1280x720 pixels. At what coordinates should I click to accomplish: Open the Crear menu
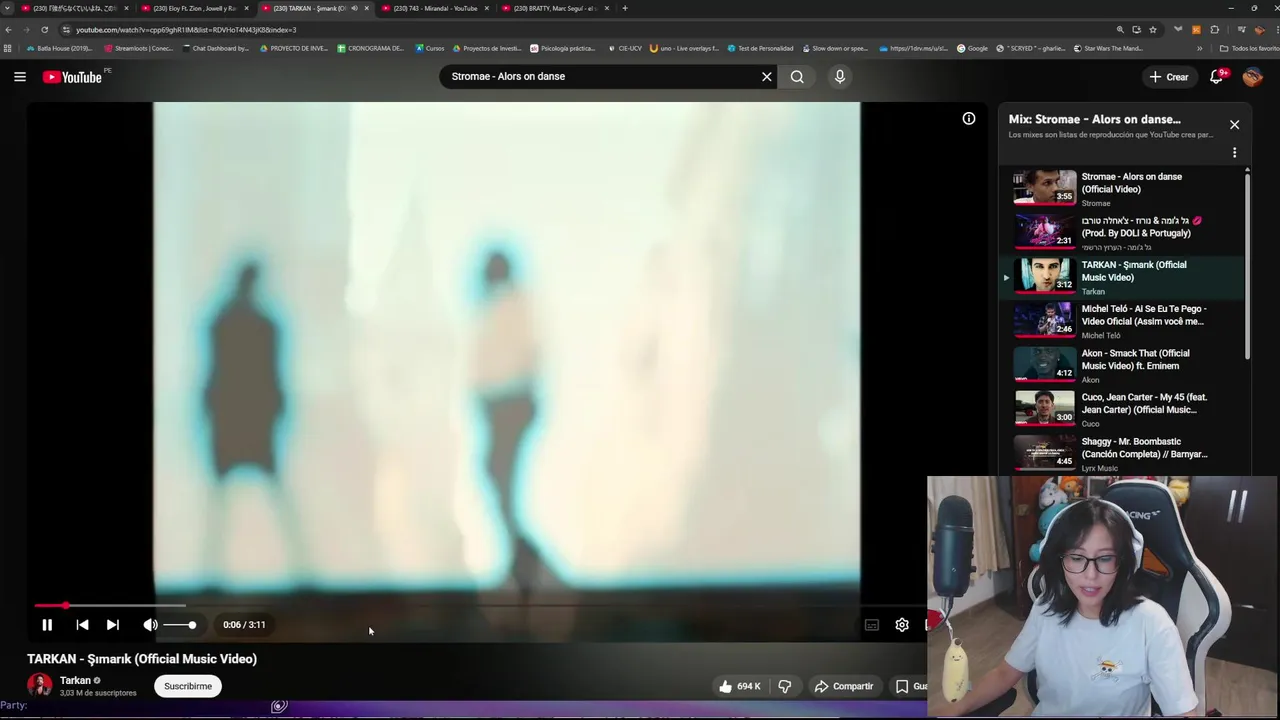pos(1169,77)
